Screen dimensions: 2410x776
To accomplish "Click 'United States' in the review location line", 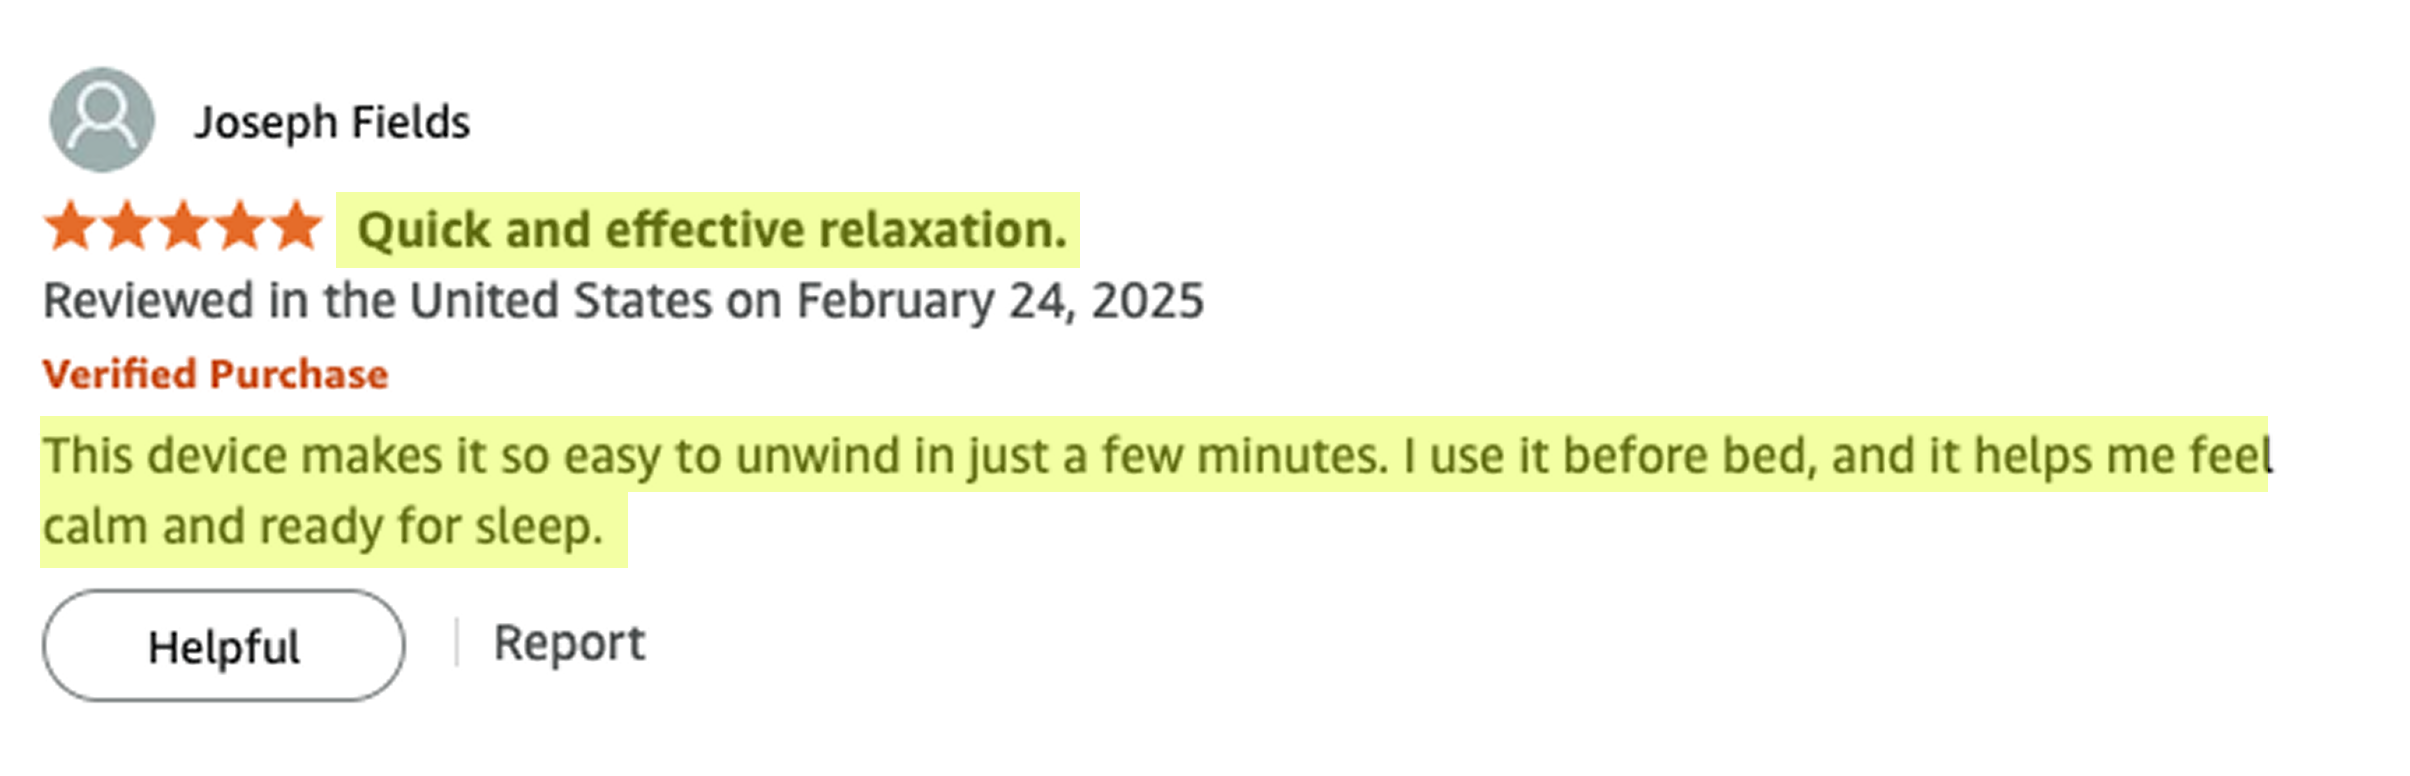I will point(560,301).
